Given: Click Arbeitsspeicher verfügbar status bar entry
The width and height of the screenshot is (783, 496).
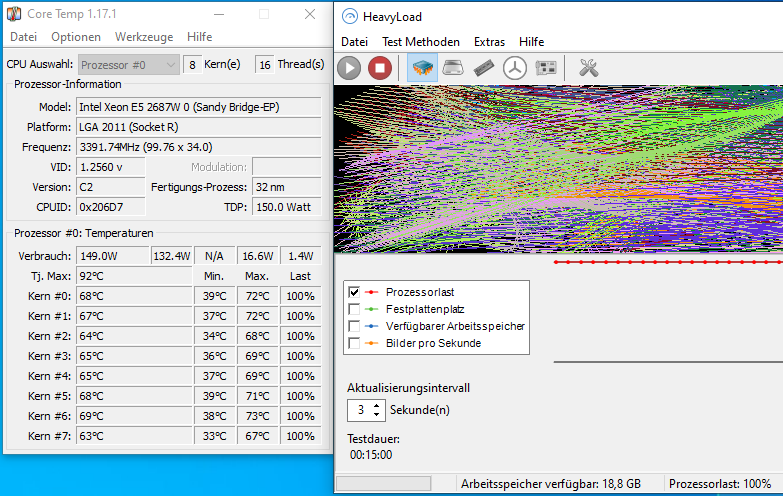Looking at the screenshot, I should 551,484.
